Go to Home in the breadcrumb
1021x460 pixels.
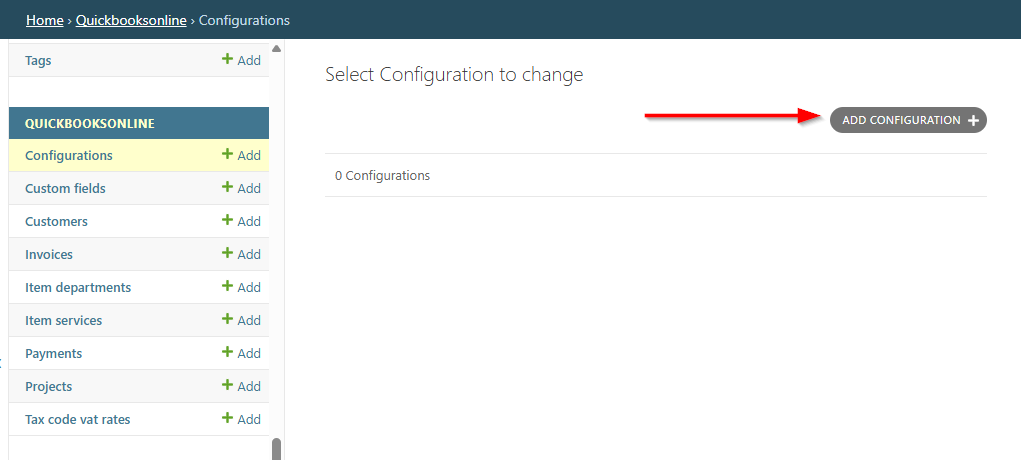[x=44, y=20]
